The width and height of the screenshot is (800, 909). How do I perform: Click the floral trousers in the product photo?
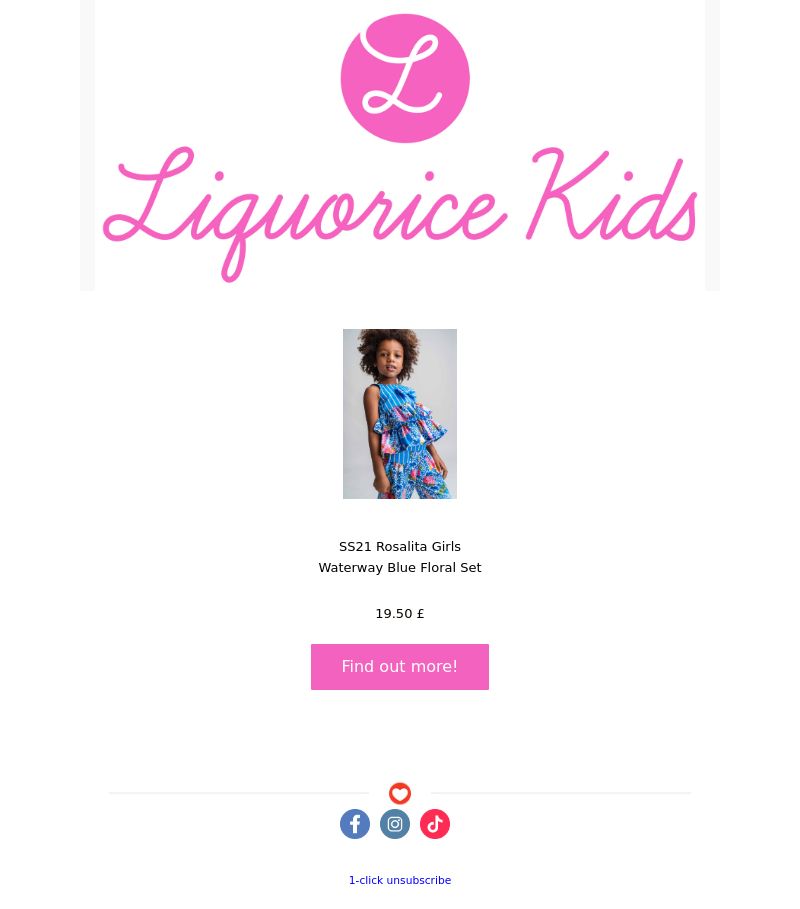tap(414, 478)
